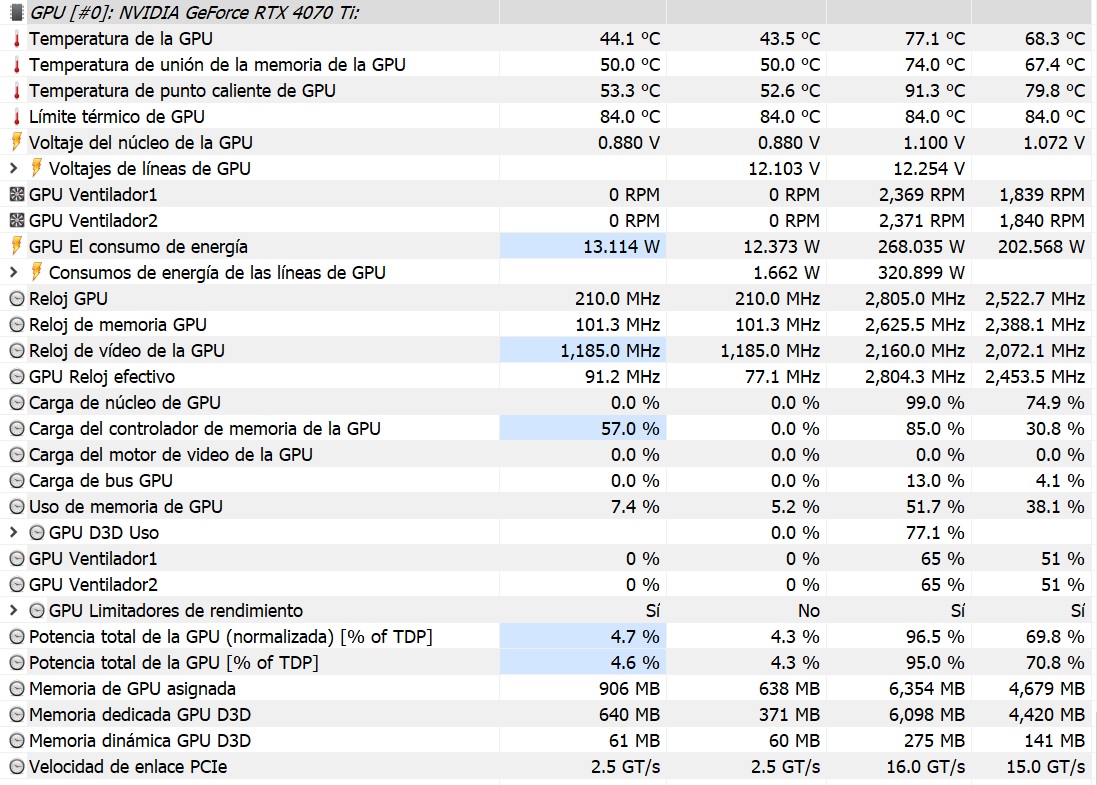Click lightning icon beside GPU El consumo de energía

[17, 246]
